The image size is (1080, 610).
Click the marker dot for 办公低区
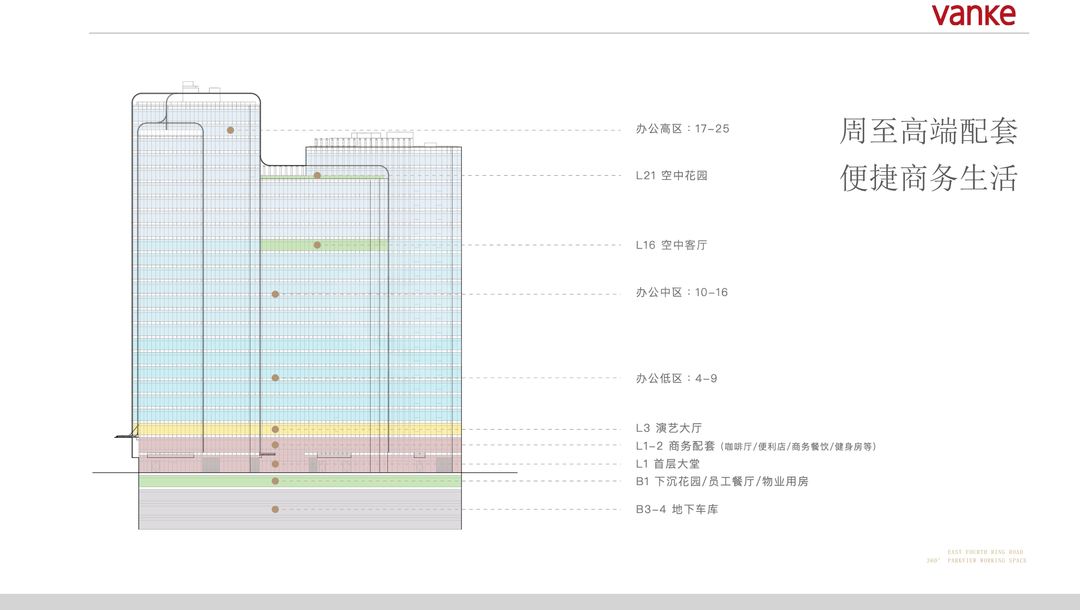pyautogui.click(x=276, y=378)
